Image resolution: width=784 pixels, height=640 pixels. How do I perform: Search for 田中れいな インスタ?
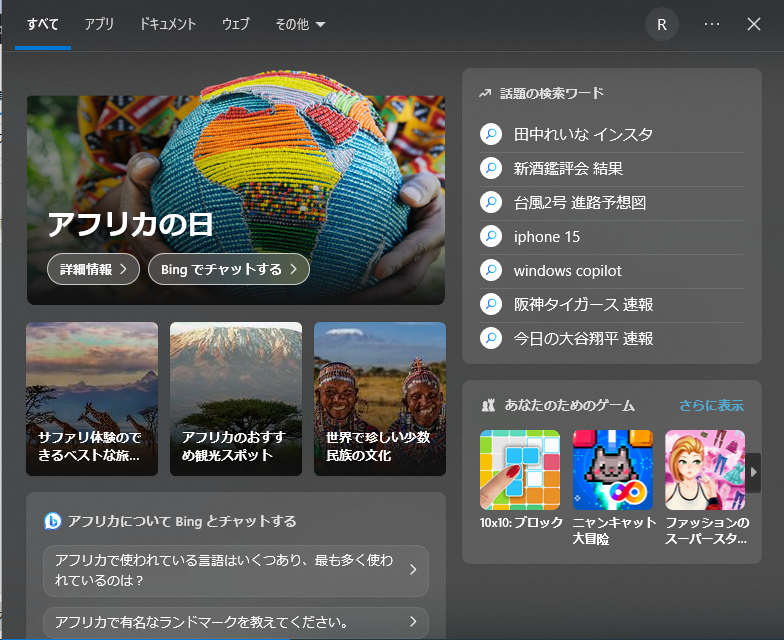click(x=583, y=134)
